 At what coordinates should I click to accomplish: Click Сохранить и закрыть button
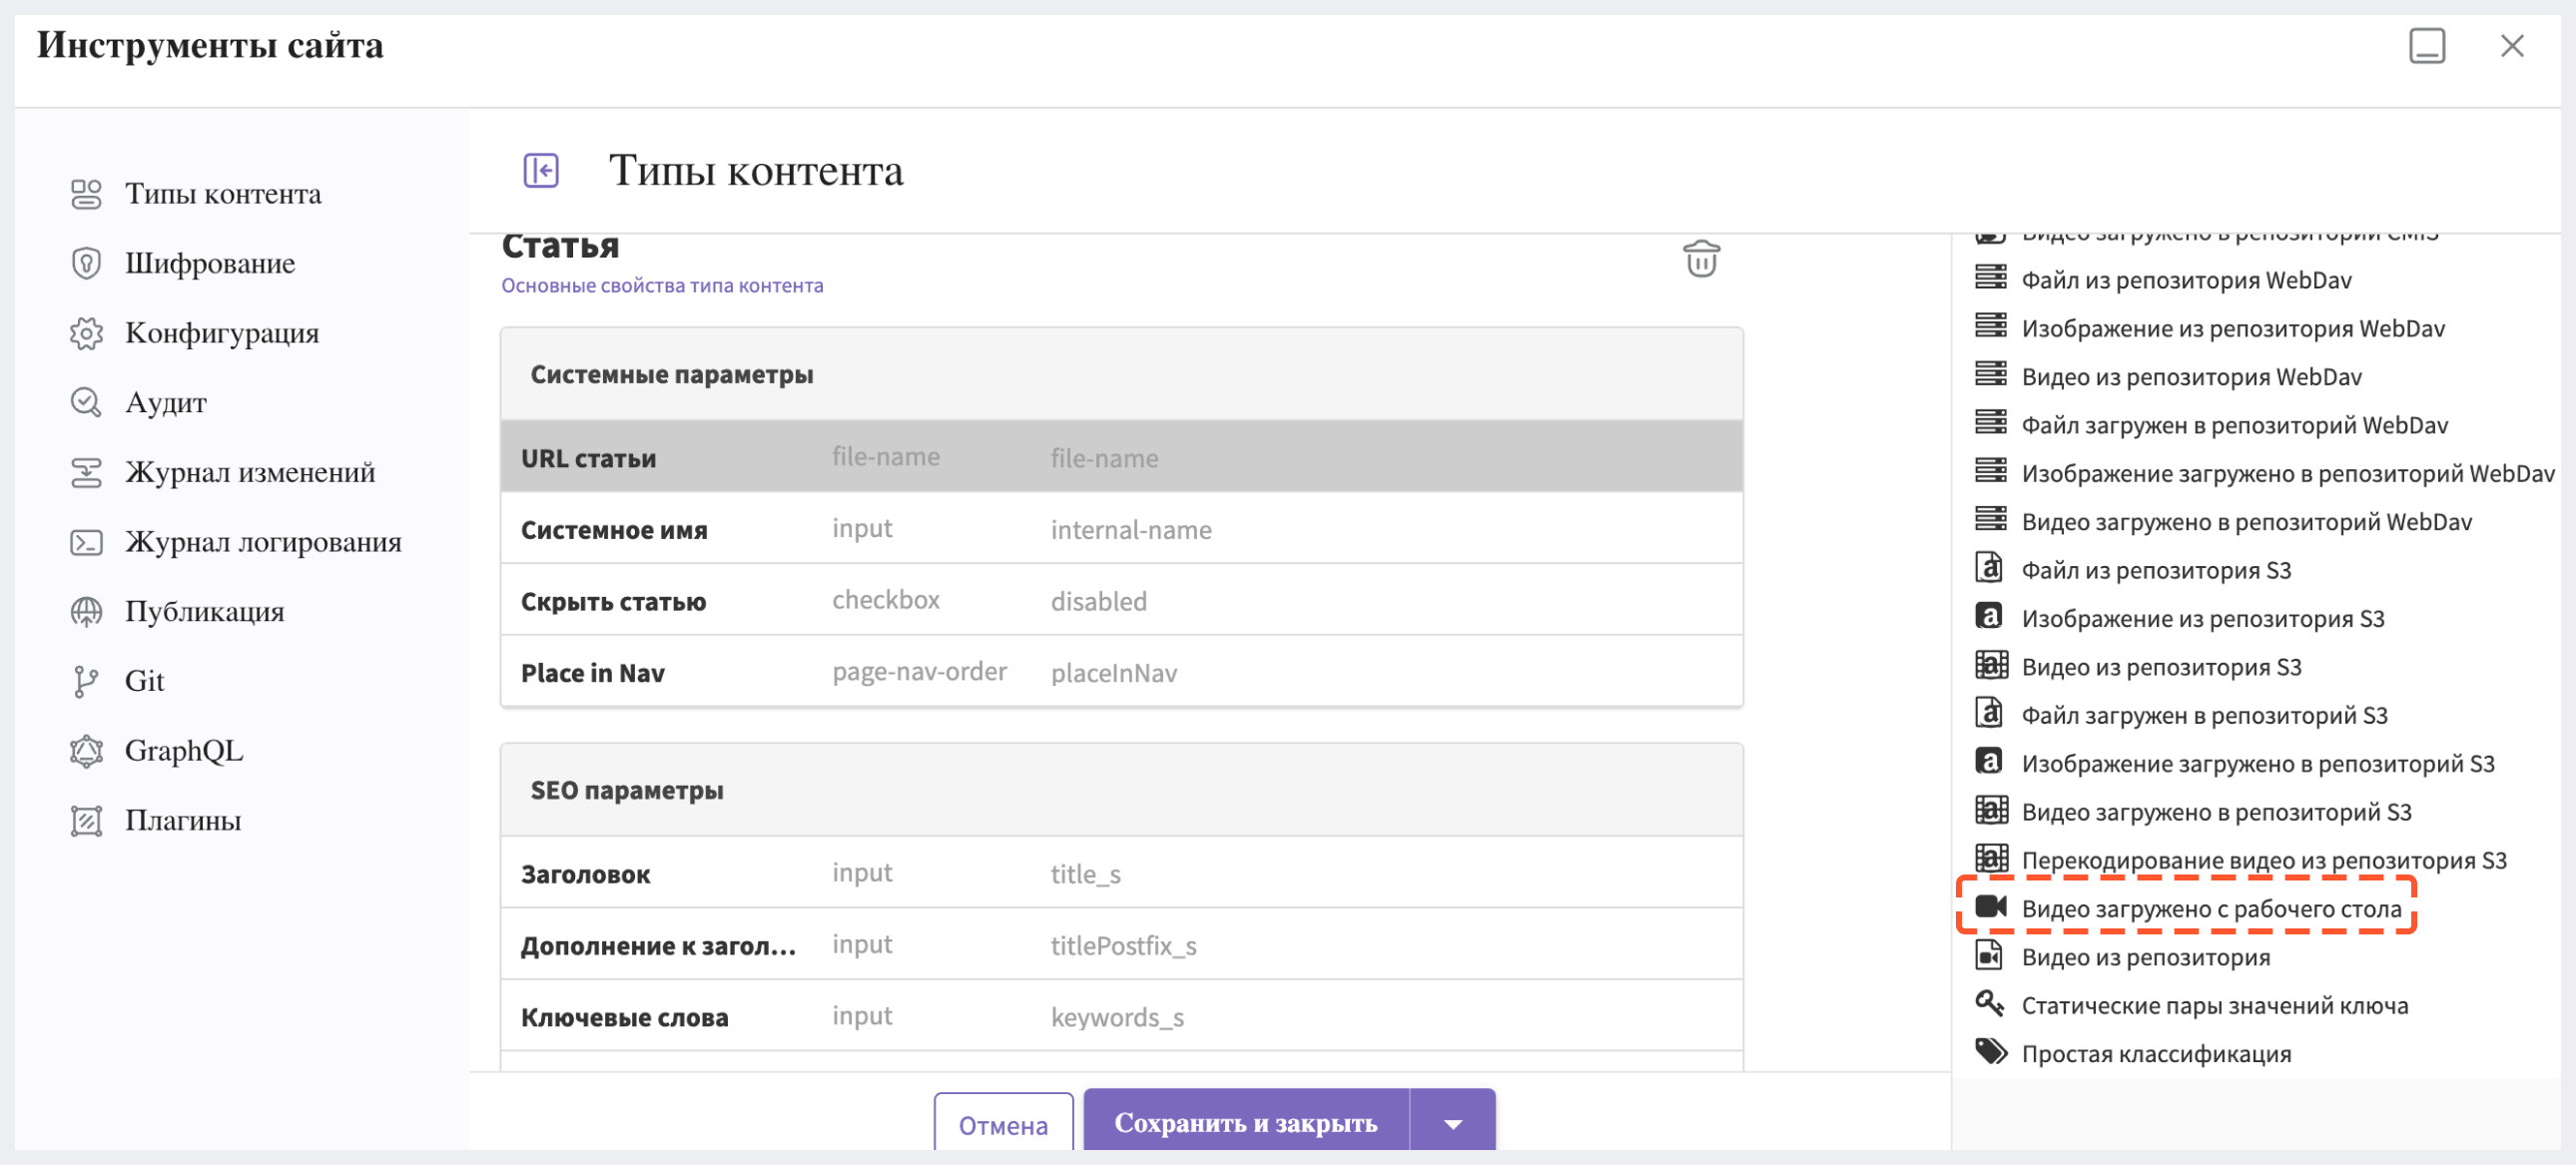[1246, 1122]
